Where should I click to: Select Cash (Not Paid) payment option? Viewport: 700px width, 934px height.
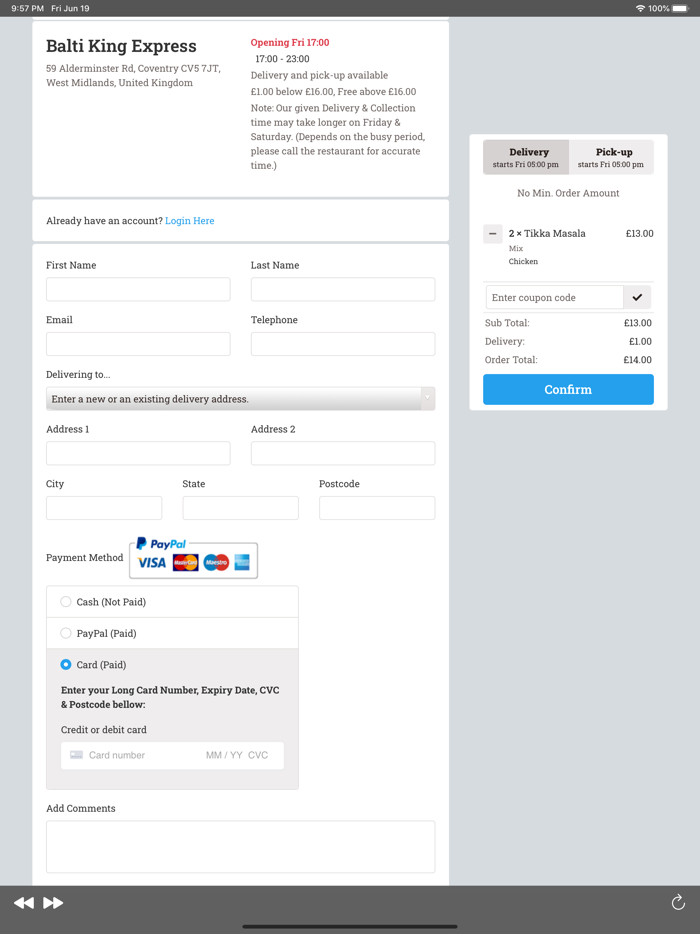click(66, 602)
